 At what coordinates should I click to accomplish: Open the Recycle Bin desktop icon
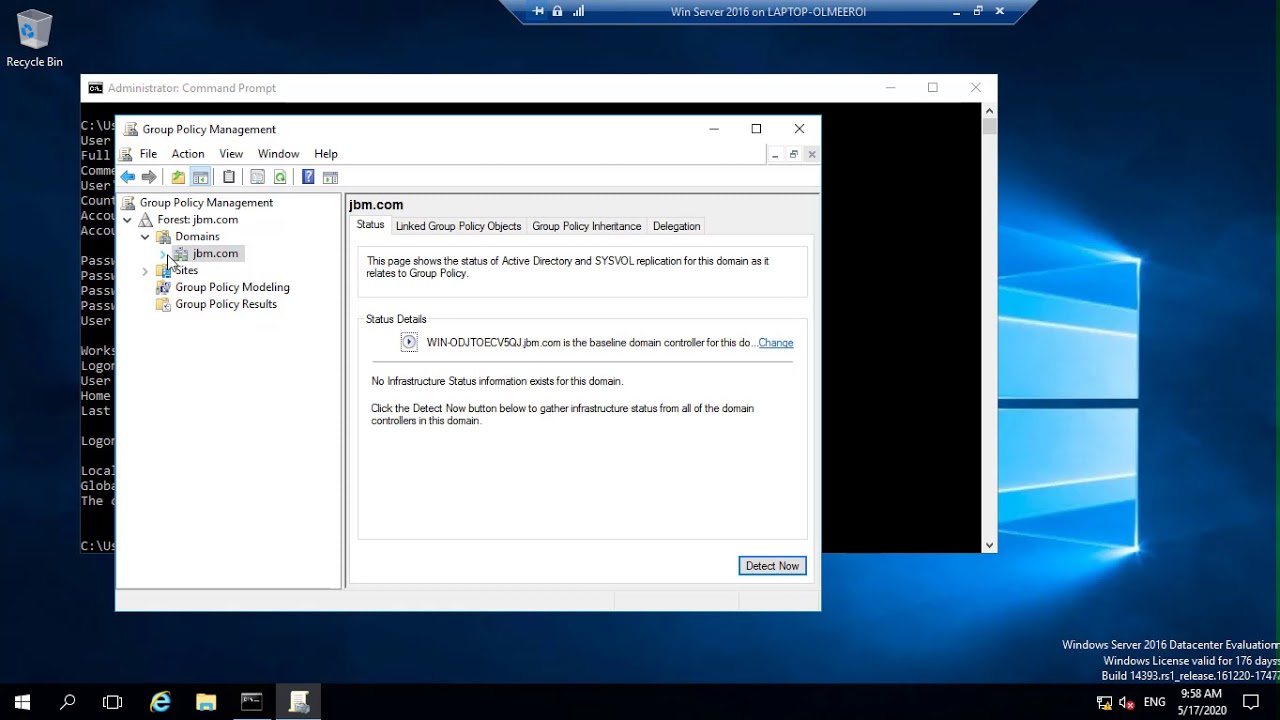pos(34,40)
